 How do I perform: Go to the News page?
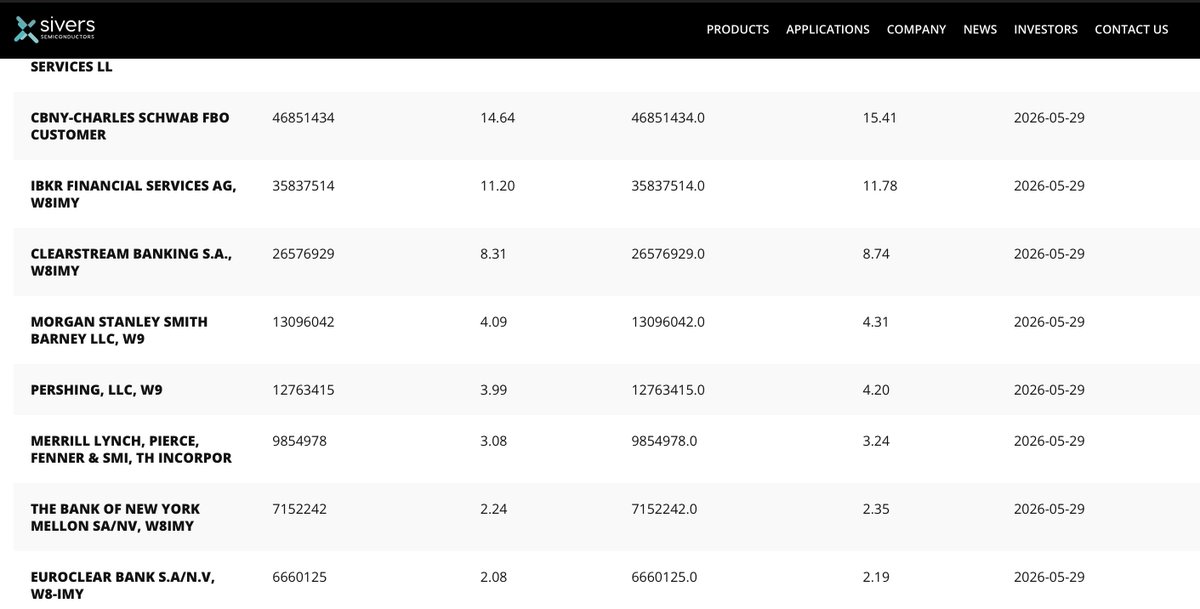pyautogui.click(x=980, y=30)
